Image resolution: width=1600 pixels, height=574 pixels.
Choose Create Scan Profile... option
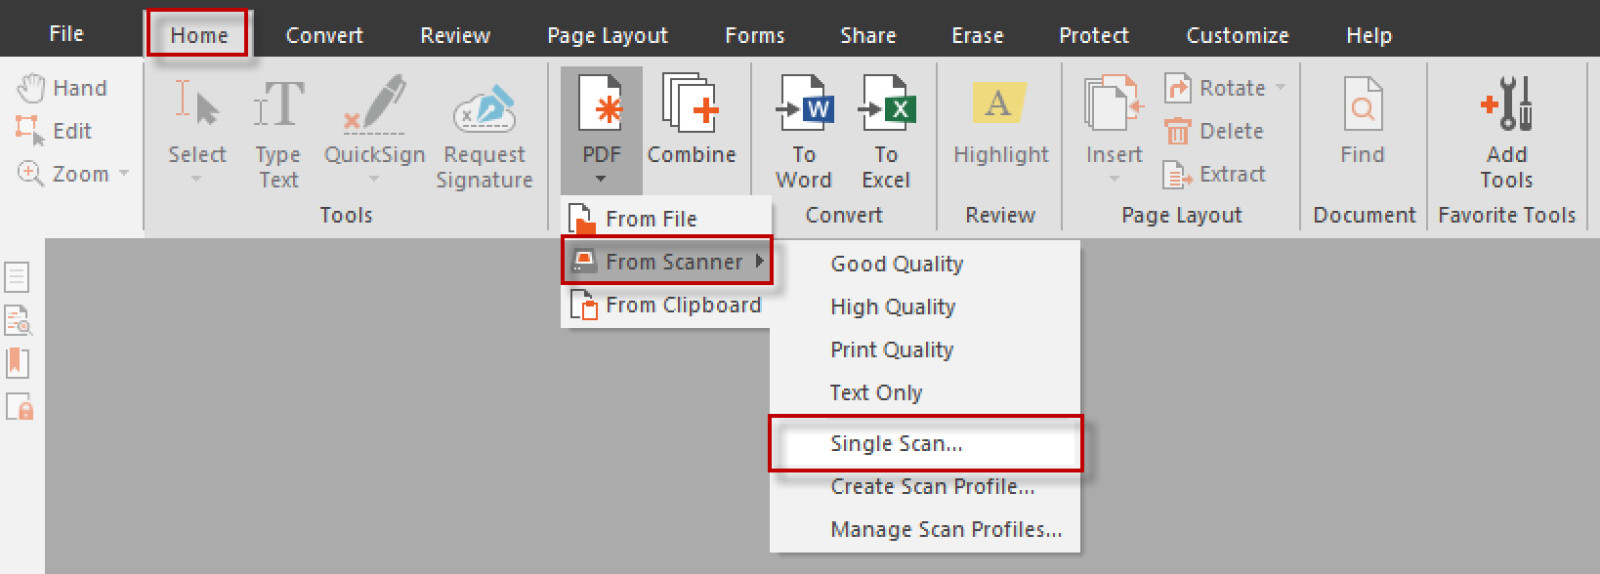point(925,487)
